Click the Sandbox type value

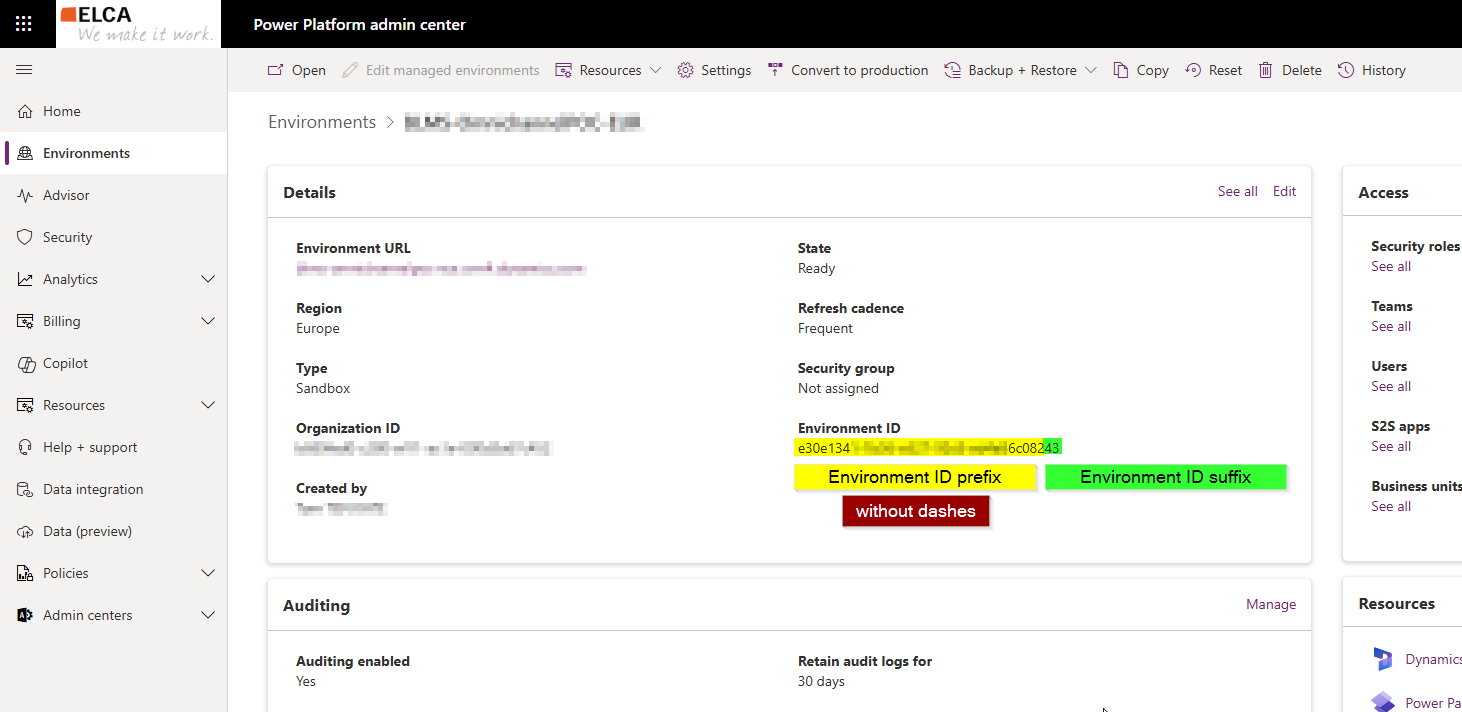pos(323,388)
